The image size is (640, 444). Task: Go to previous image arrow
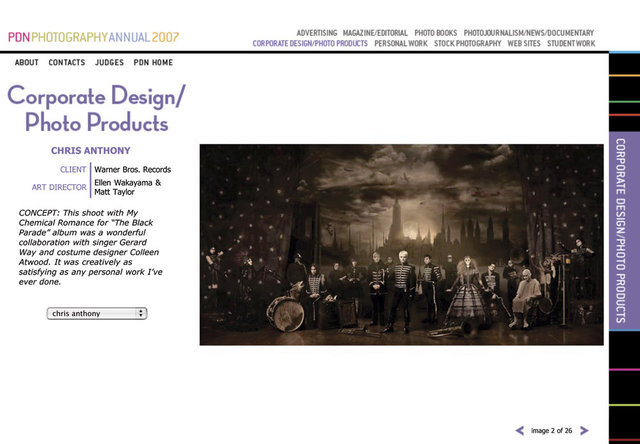(520, 431)
